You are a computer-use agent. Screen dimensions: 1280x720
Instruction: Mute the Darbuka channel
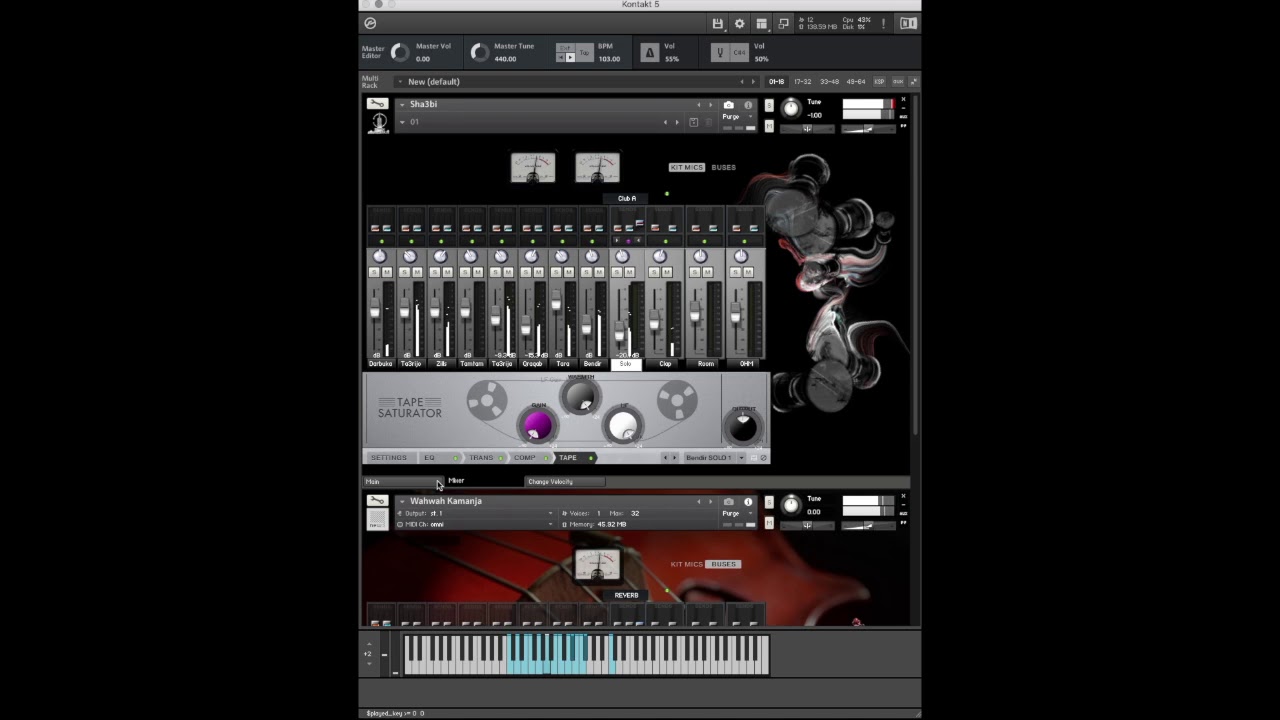[387, 272]
